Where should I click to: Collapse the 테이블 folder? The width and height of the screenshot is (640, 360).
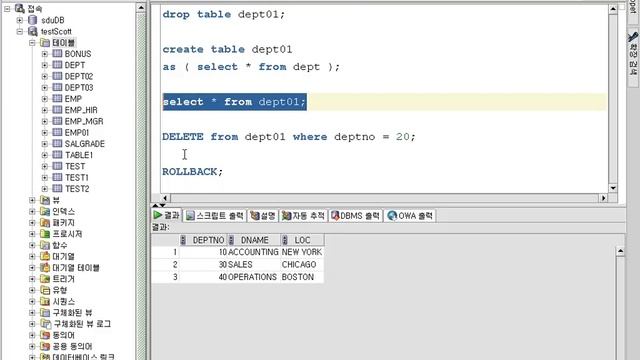point(32,43)
